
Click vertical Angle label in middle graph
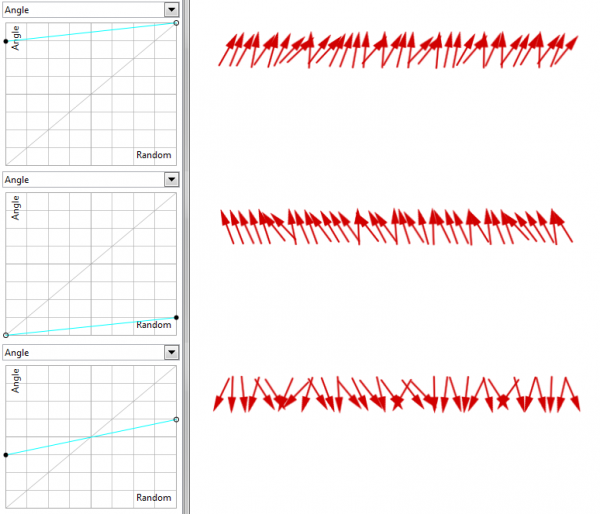tap(16, 208)
